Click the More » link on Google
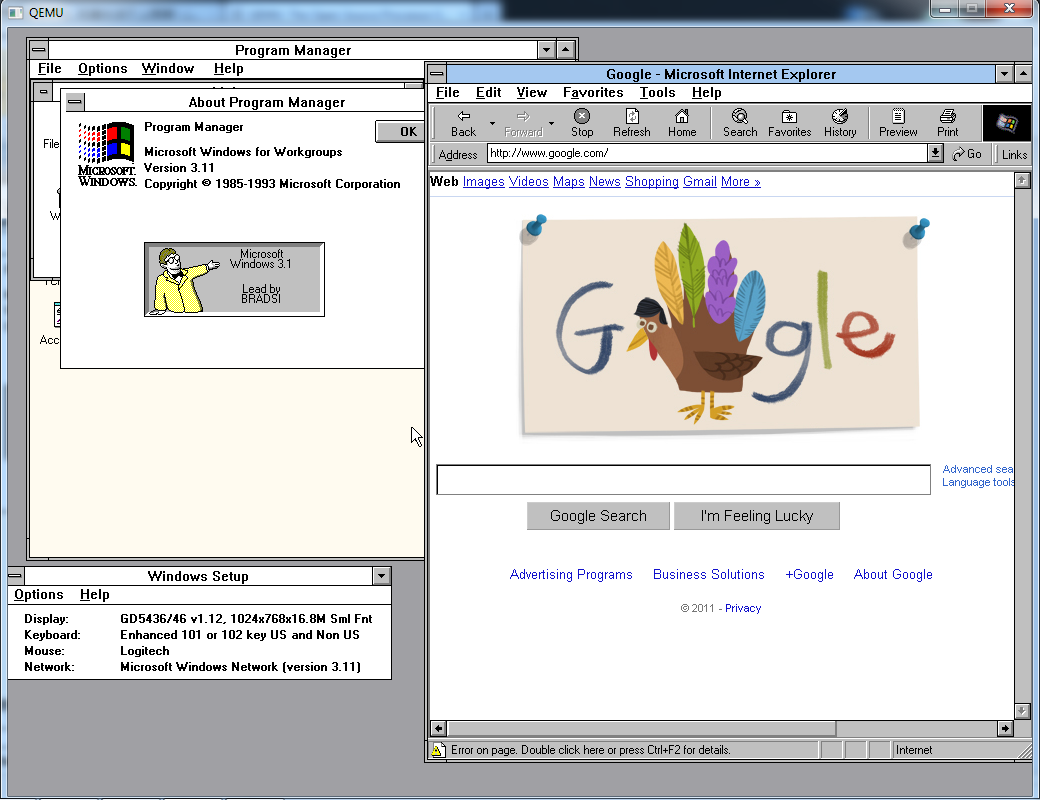The height and width of the screenshot is (800, 1040). click(740, 182)
